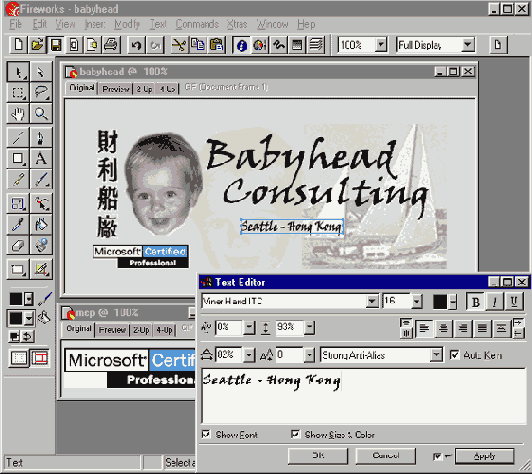The width and height of the screenshot is (532, 474).
Task: Select the Text tool (A) in toolbox
Action: (41, 158)
